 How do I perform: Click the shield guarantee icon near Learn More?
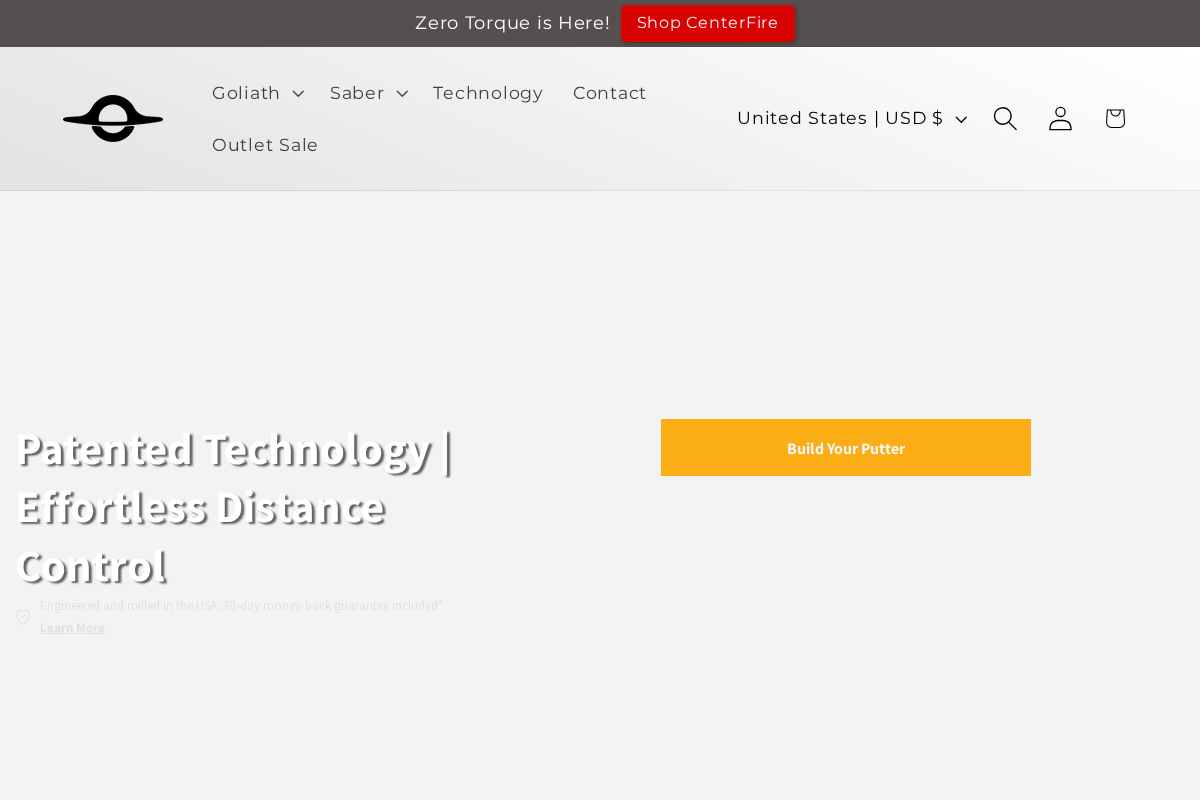tap(22, 616)
